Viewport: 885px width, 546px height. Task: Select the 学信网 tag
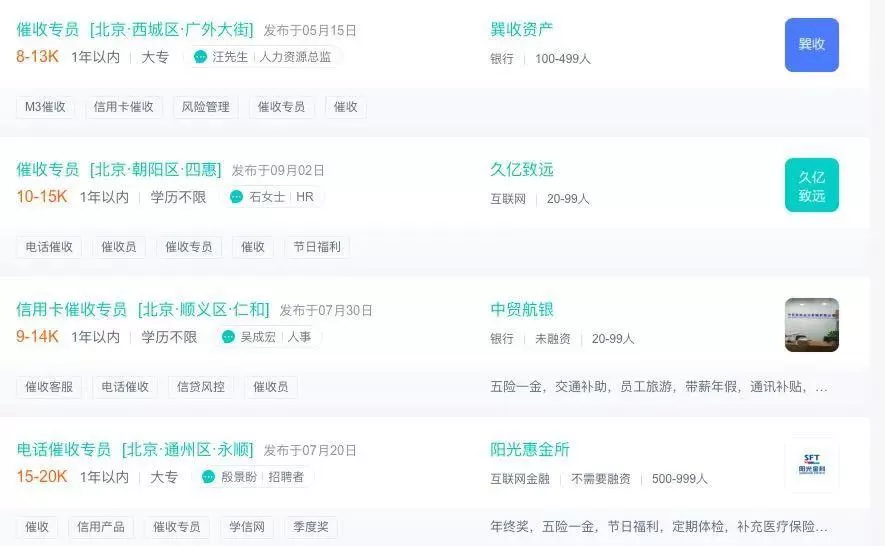click(x=247, y=527)
